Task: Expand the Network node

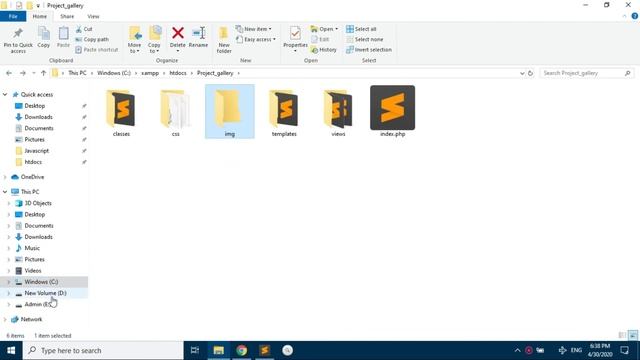Action: (5, 319)
